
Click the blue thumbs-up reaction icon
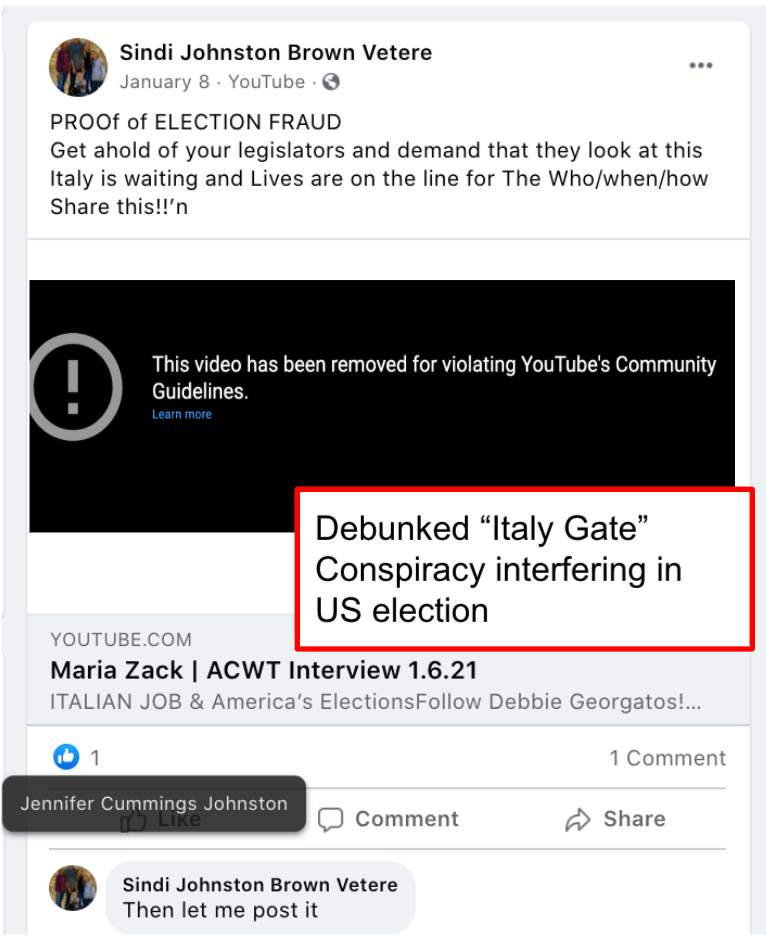pos(66,757)
